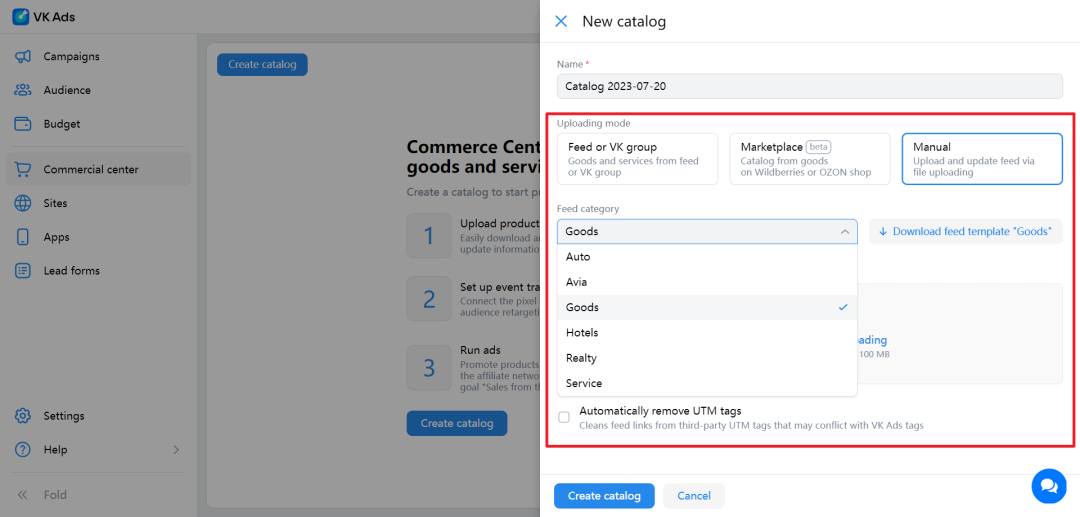The height and width of the screenshot is (517, 1080).
Task: Open Lead forms section
Action: point(98,271)
